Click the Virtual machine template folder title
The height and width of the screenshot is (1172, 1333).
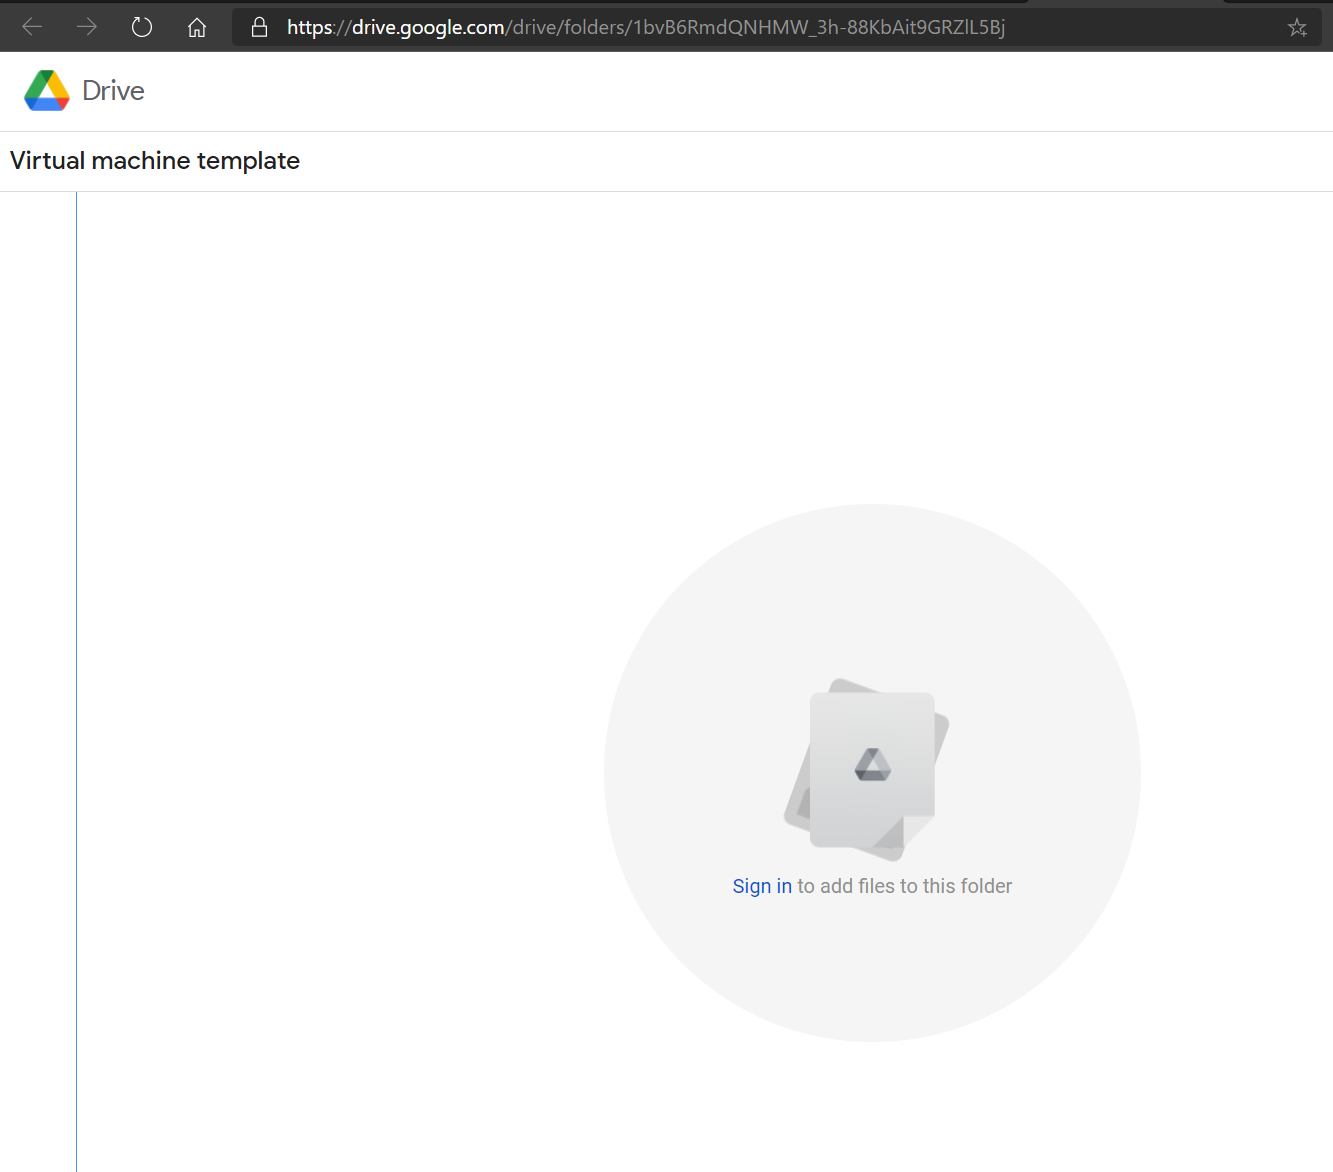(x=155, y=161)
